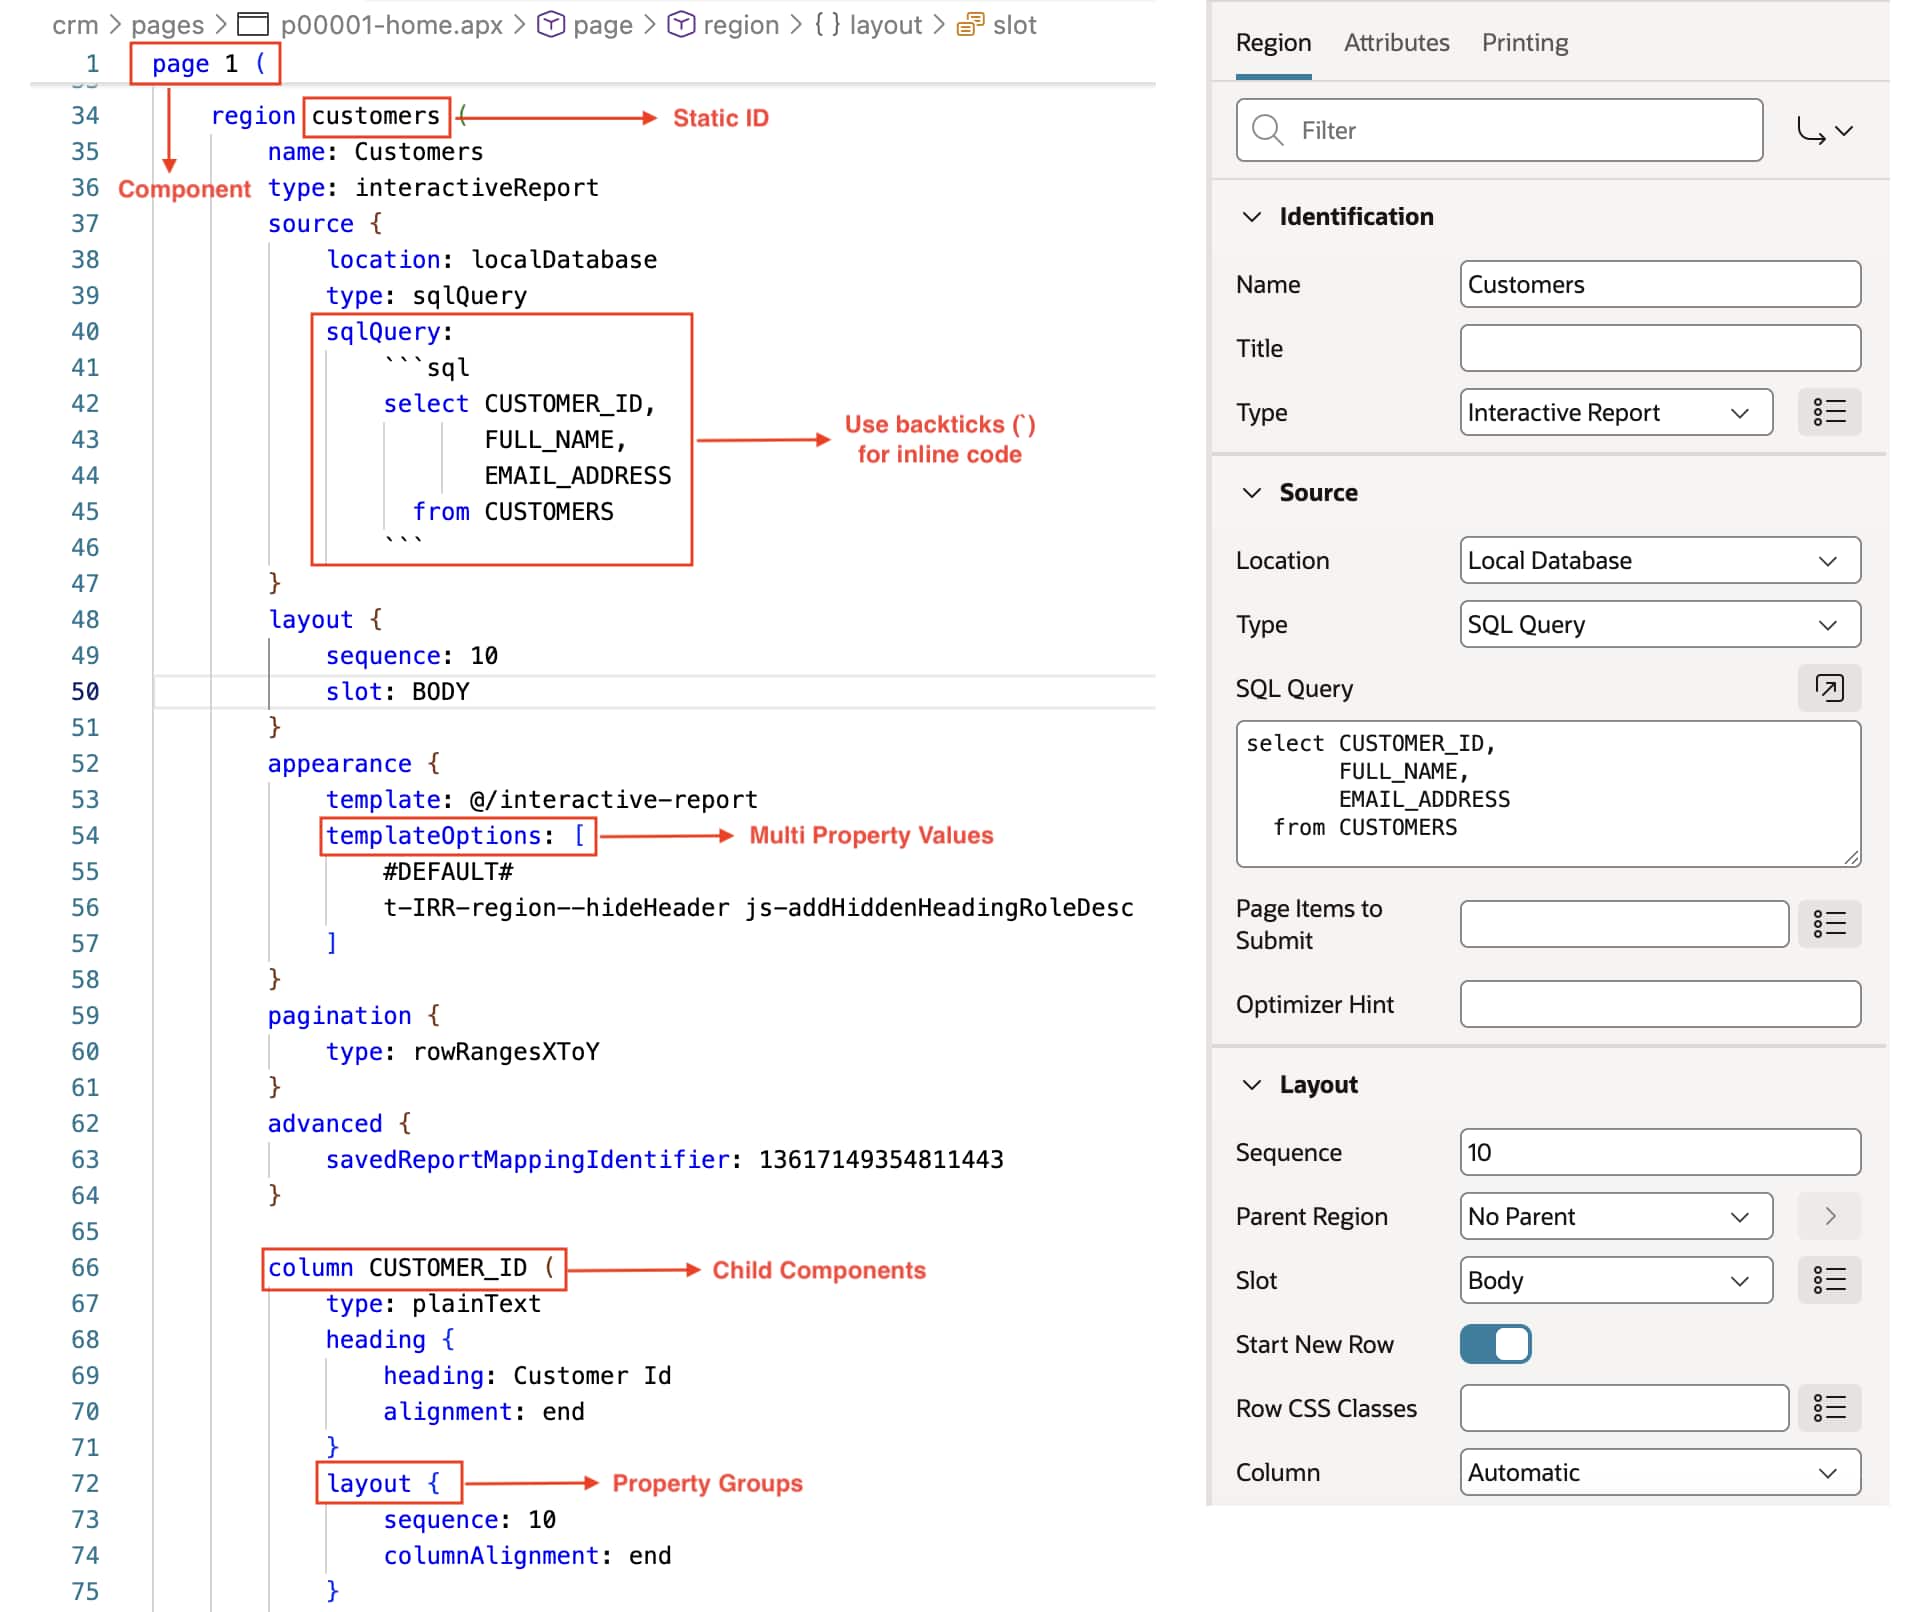Open the Local Database location dropdown
The image size is (1920, 1612).
pos(1660,560)
